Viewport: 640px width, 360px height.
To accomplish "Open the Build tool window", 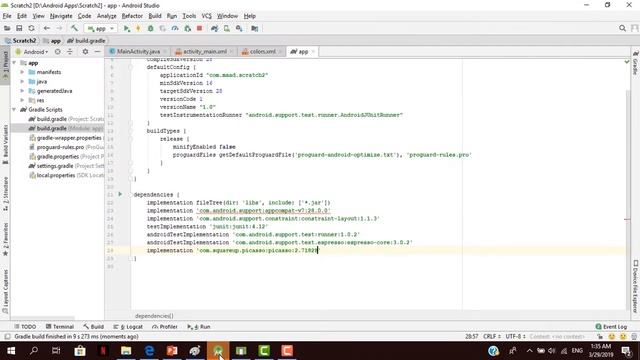I will point(93,327).
